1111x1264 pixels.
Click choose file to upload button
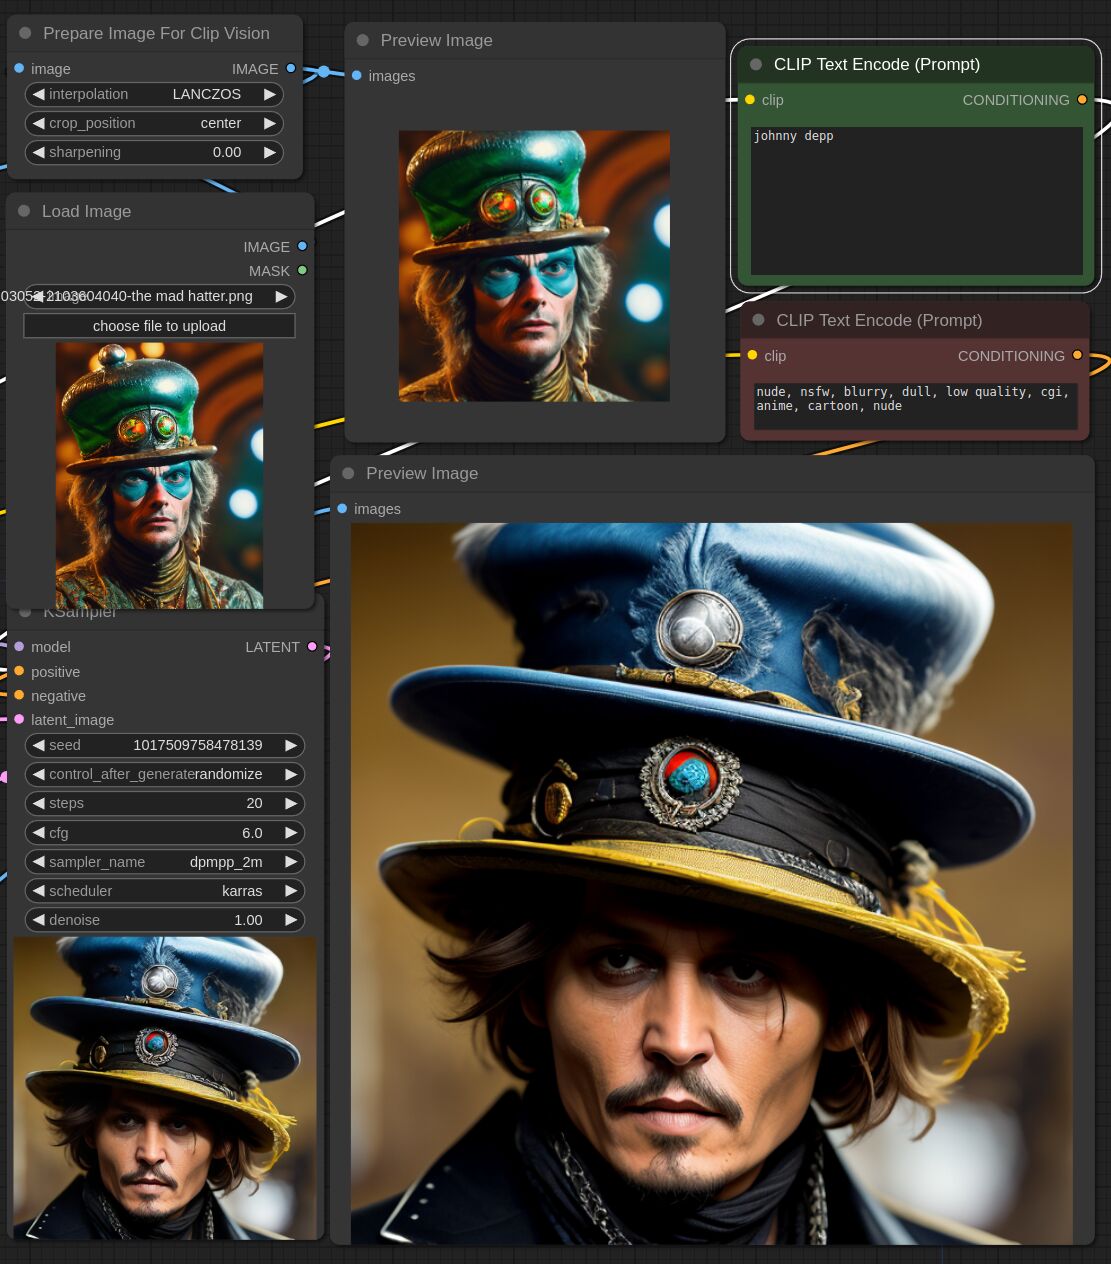click(x=159, y=326)
